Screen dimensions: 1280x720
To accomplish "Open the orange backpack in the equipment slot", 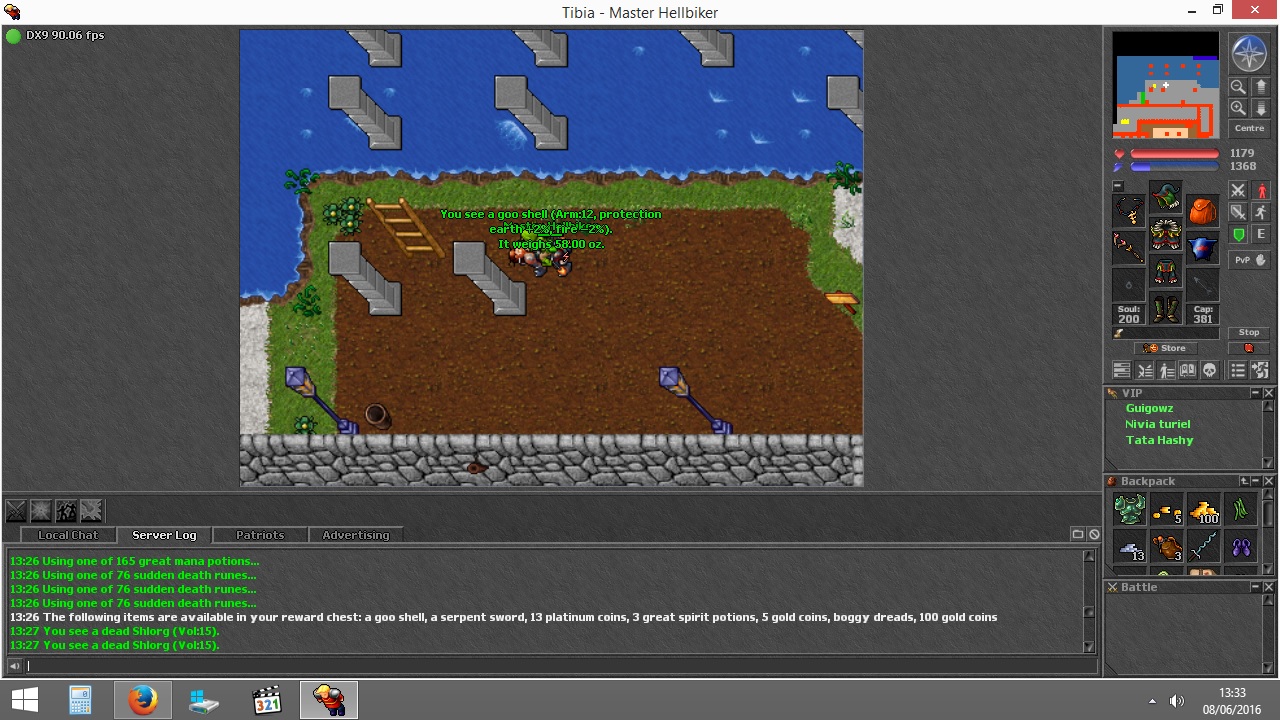I will click(x=1203, y=210).
